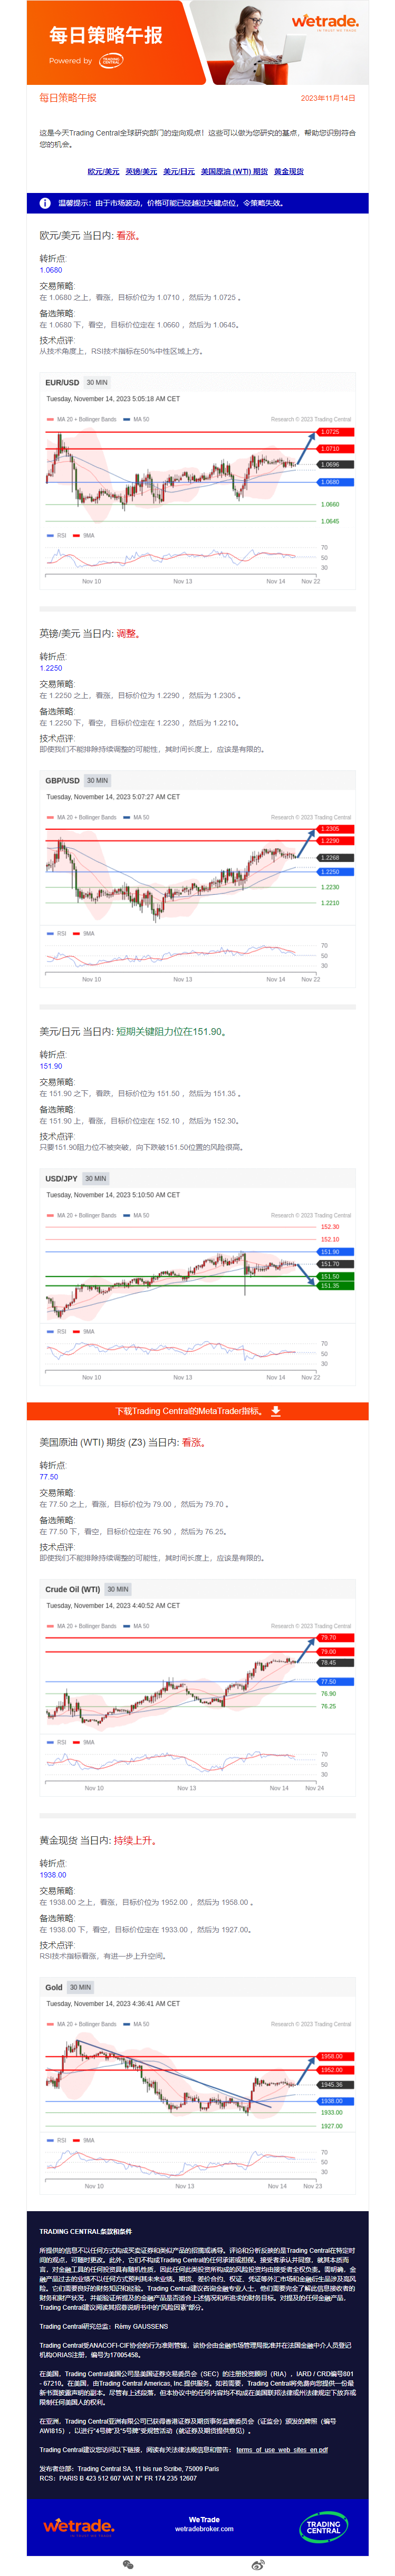This screenshot has width=395, height=2576.
Task: Click 下载Trading Central的MetaTrader指标 banner
Action: tap(198, 1411)
